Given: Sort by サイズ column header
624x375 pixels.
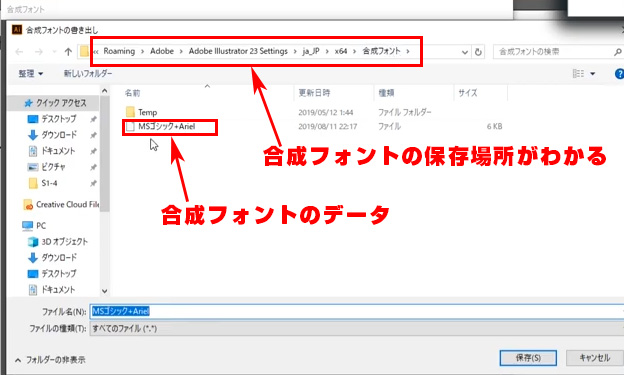Looking at the screenshot, I should point(468,93).
